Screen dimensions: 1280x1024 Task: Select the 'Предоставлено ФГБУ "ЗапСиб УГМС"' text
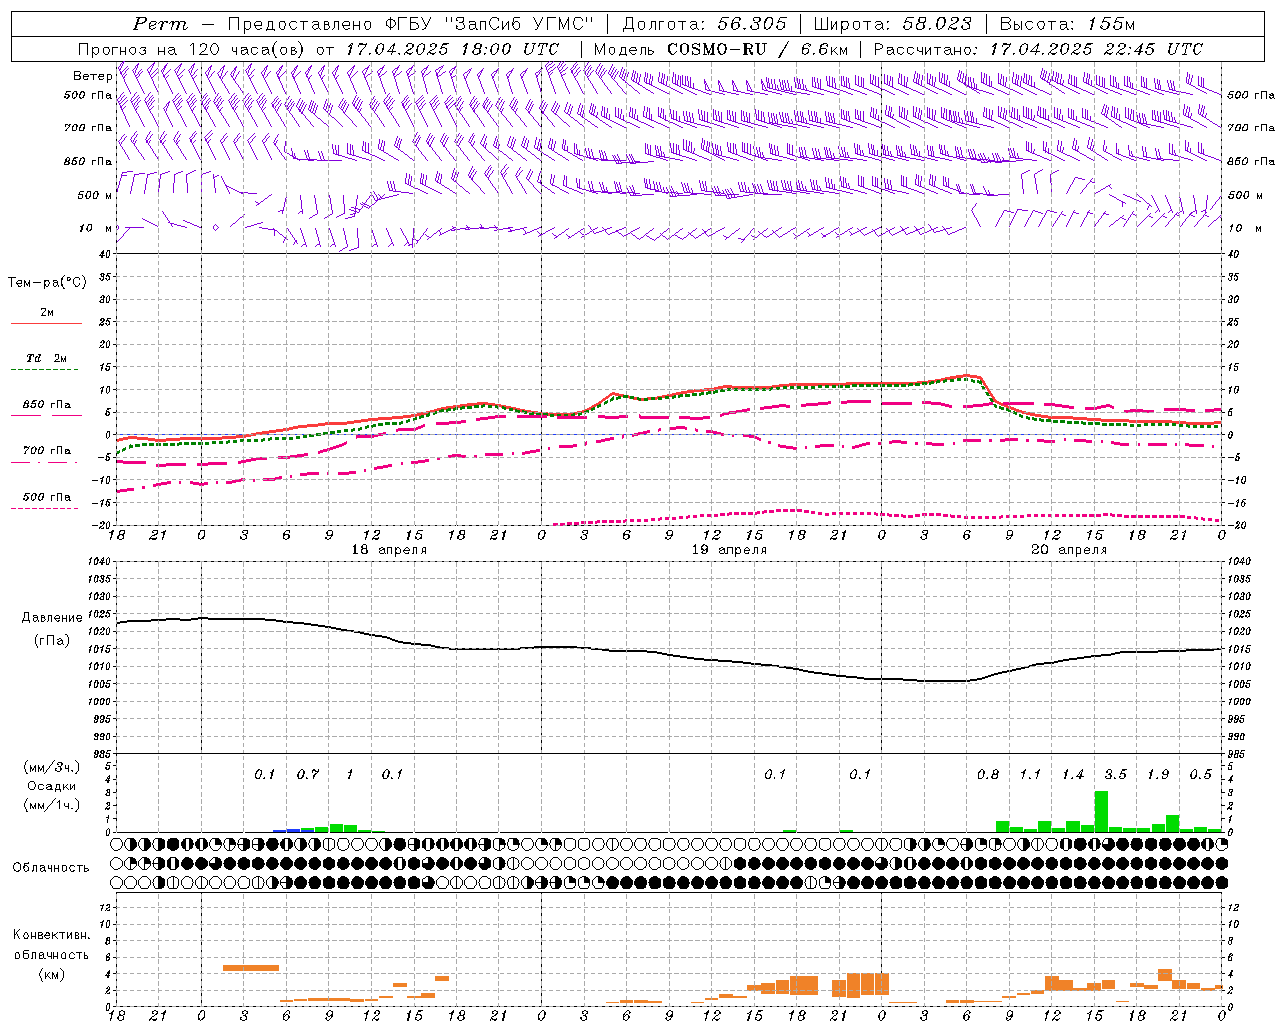point(411,24)
